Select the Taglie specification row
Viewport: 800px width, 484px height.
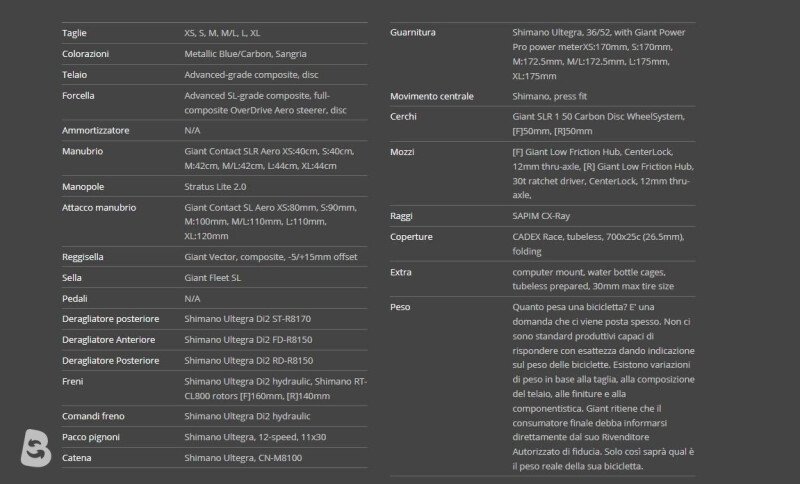[x=214, y=33]
